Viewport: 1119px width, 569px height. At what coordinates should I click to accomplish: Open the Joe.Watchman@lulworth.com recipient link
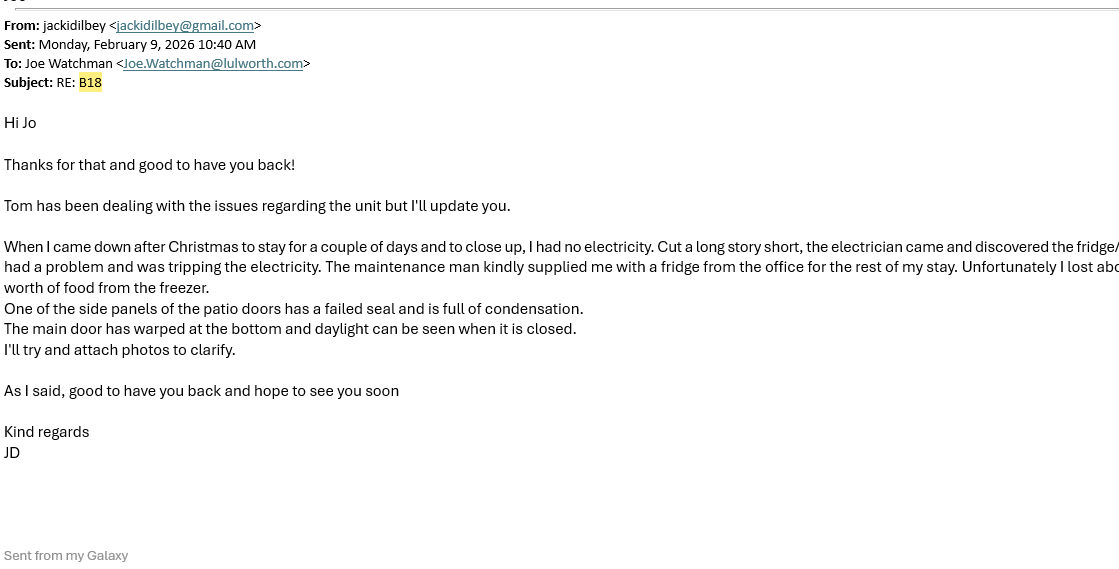pos(213,64)
